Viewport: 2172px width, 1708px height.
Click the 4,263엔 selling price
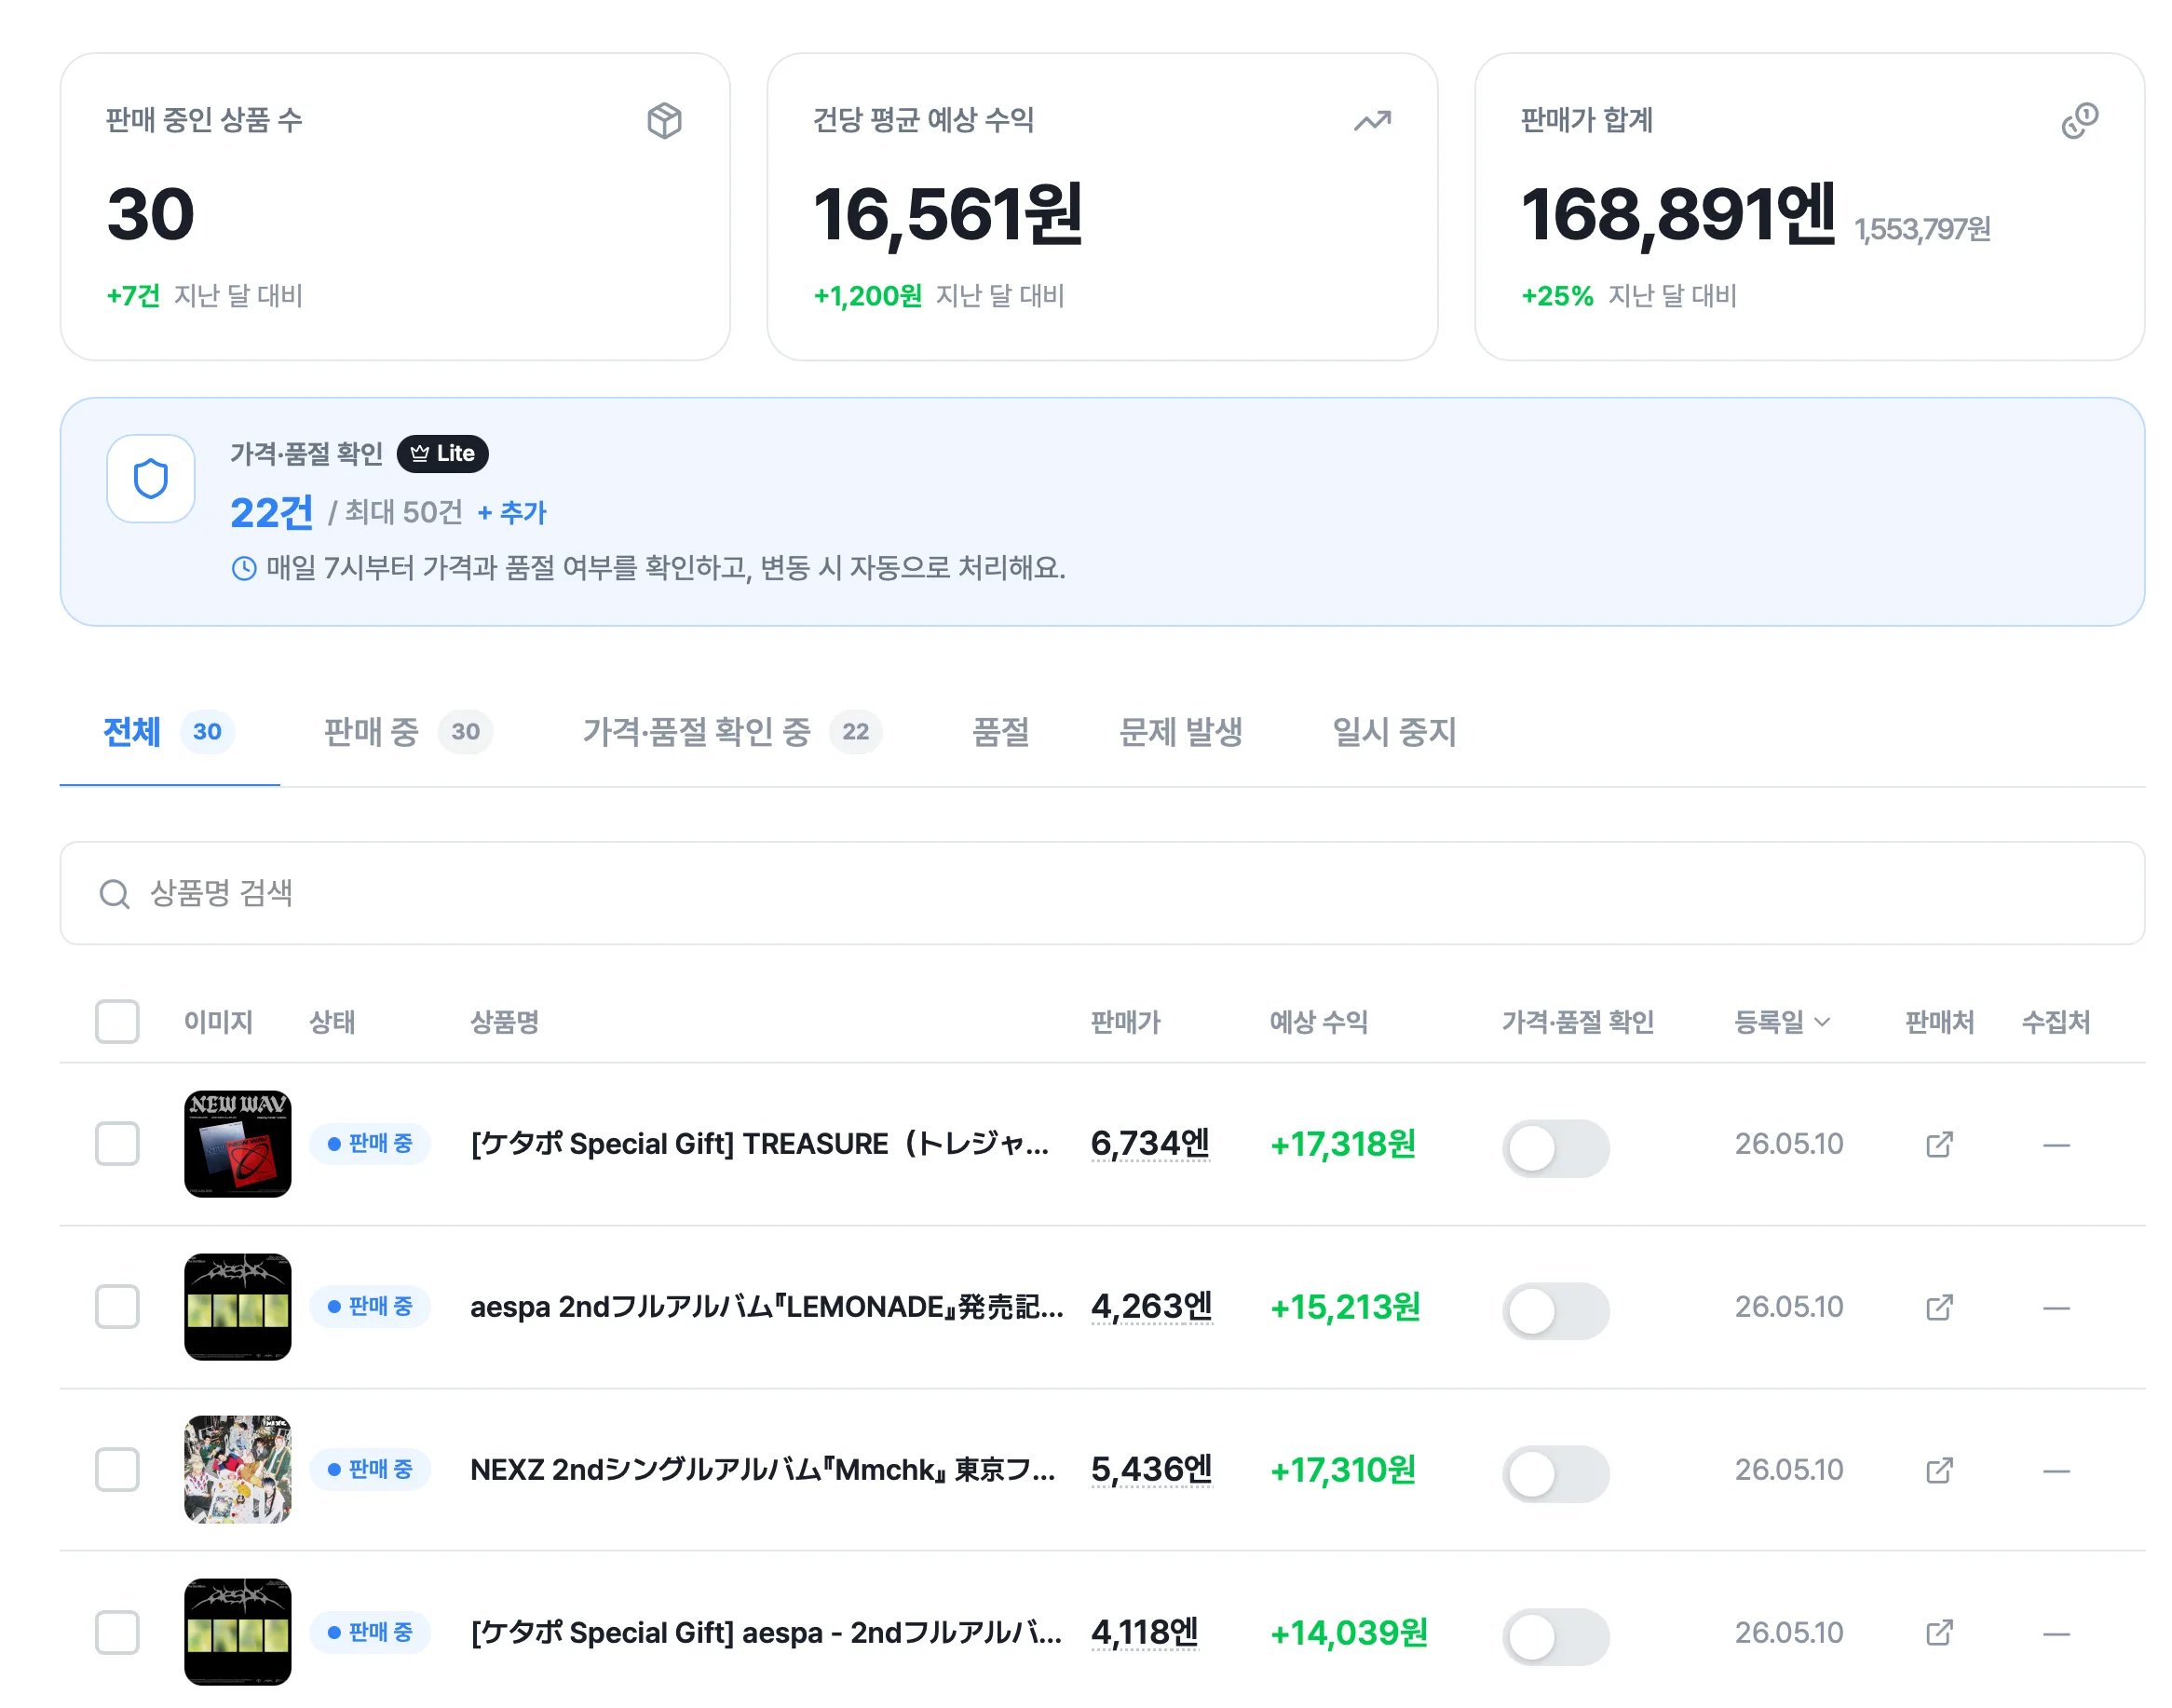click(x=1151, y=1307)
